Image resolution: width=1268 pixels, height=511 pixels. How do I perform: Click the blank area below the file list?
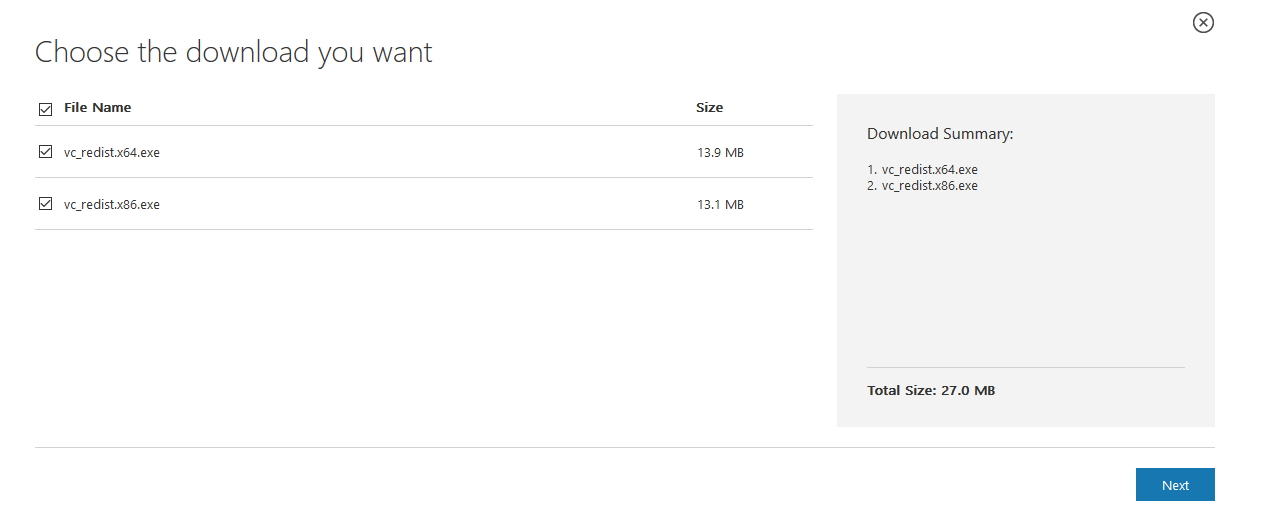tap(424, 335)
